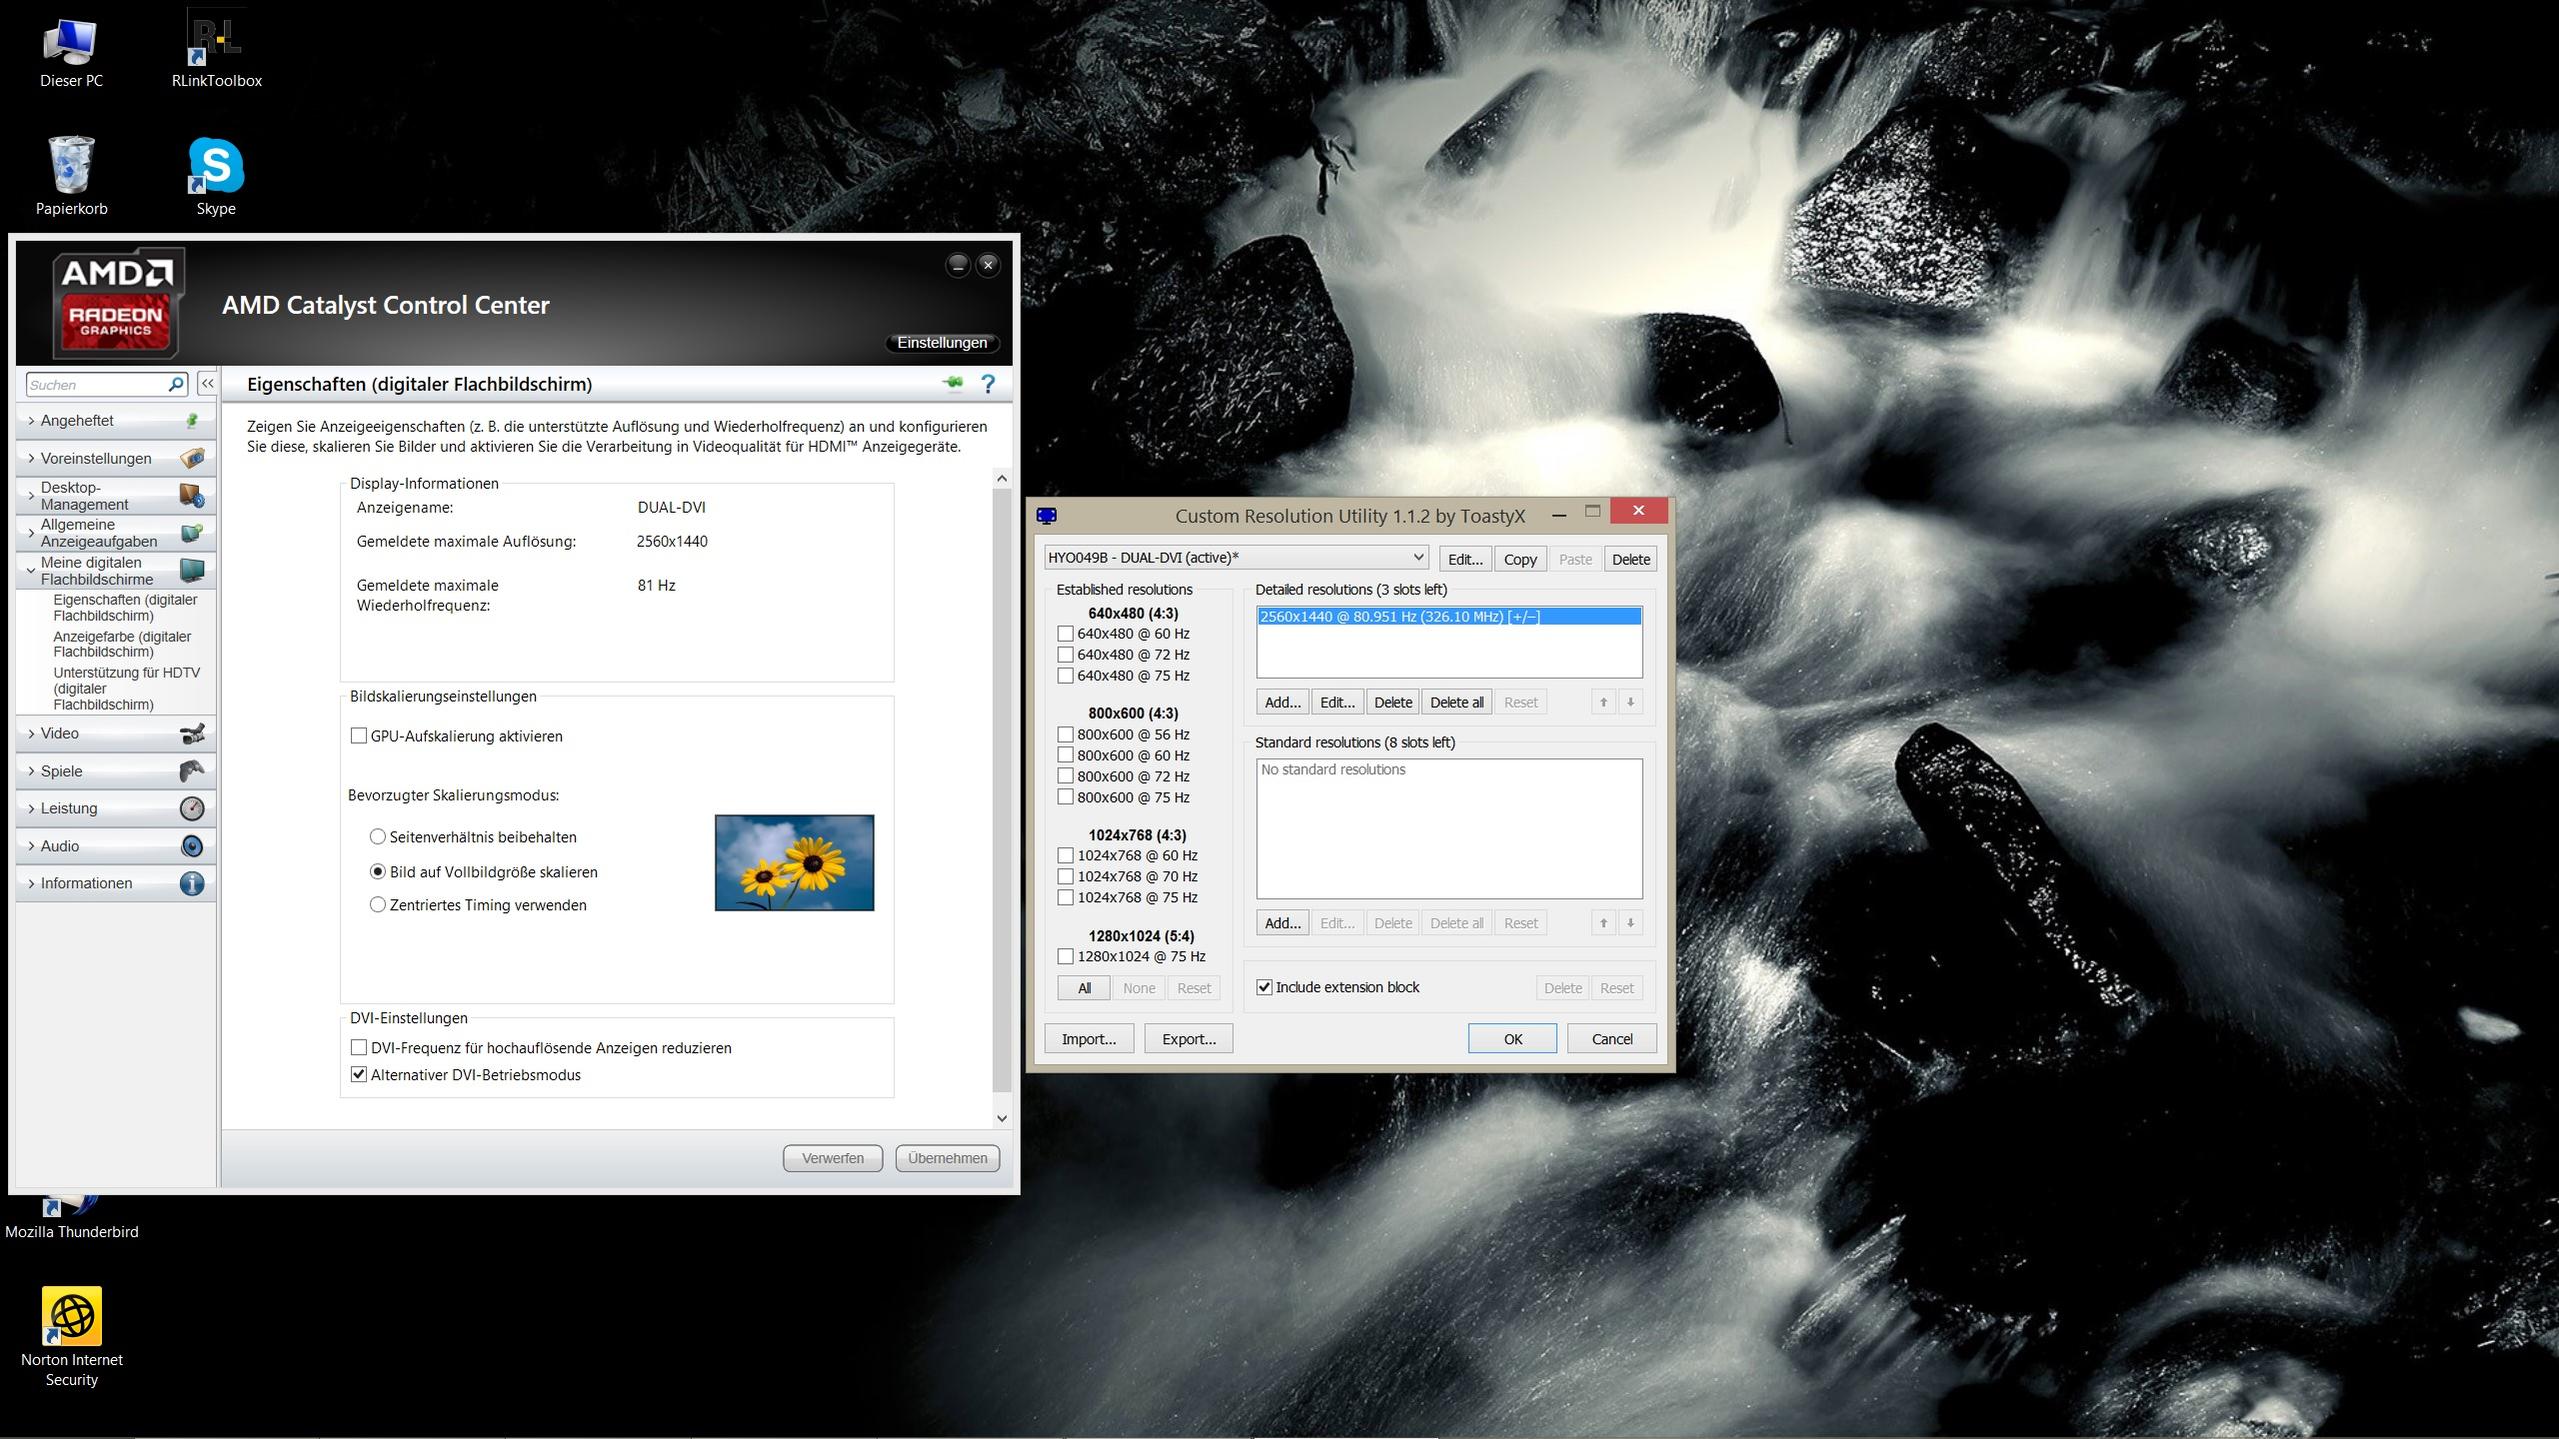Image resolution: width=2559 pixels, height=1439 pixels.
Task: Click the Übernehmen button
Action: click(x=946, y=1158)
